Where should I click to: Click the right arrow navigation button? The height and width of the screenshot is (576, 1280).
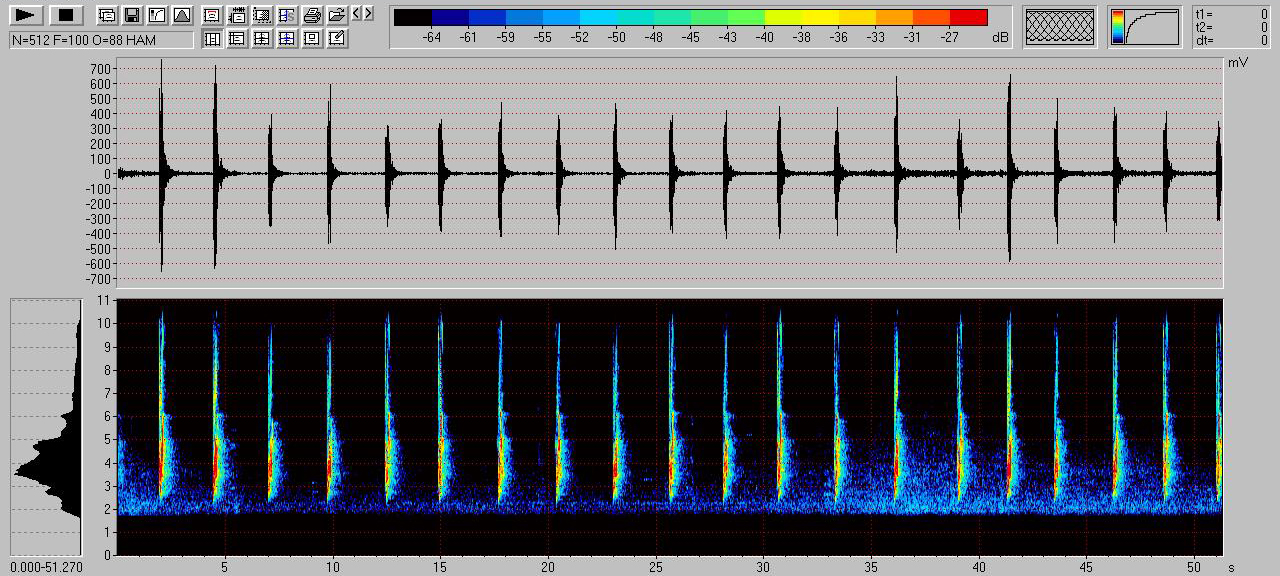point(369,14)
